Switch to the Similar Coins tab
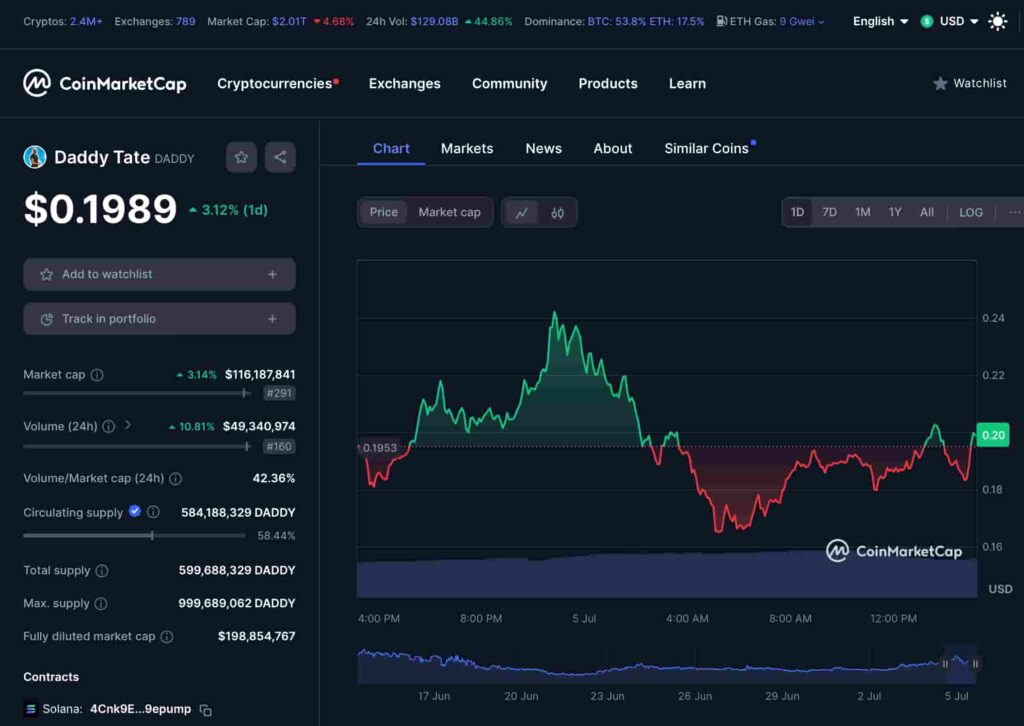This screenshot has width=1024, height=726. 707,149
